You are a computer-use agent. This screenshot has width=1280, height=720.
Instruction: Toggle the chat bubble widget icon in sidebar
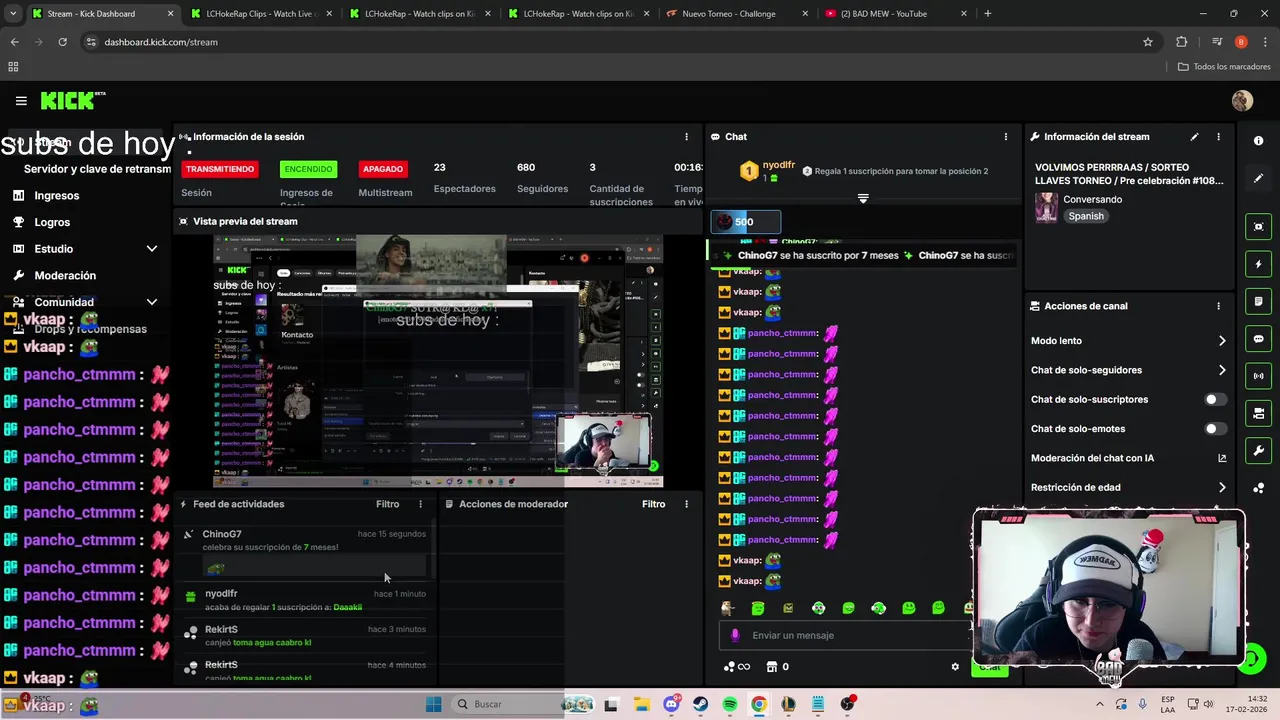click(1258, 339)
